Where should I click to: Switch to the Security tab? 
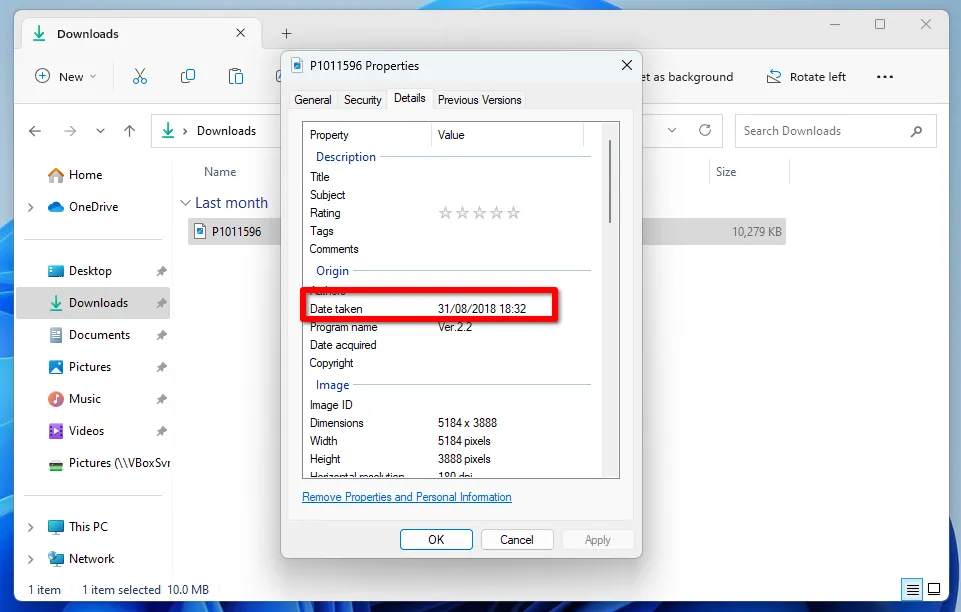[362, 99]
